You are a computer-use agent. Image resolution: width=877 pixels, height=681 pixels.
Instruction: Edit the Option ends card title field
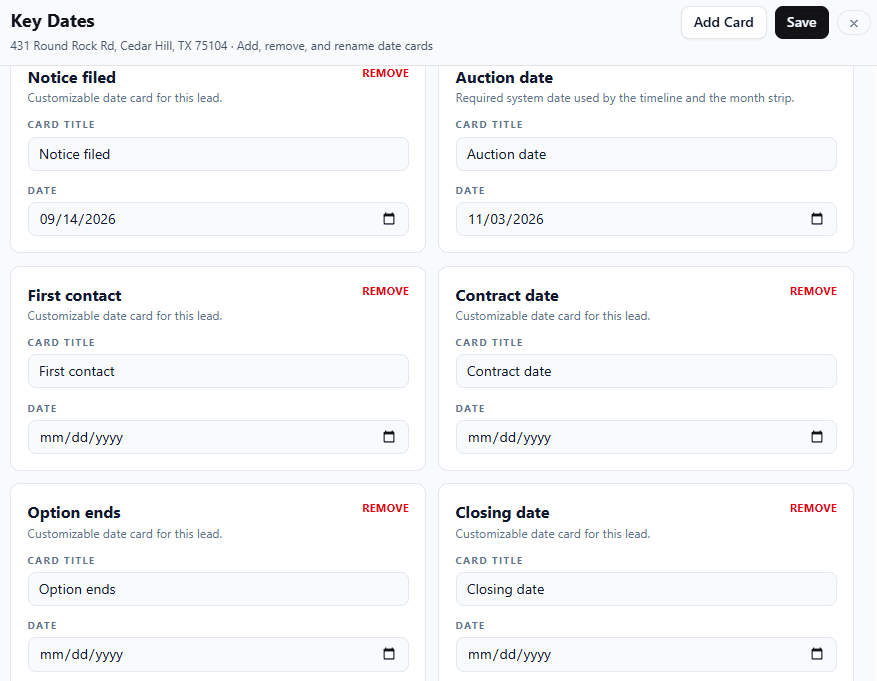[x=218, y=589]
